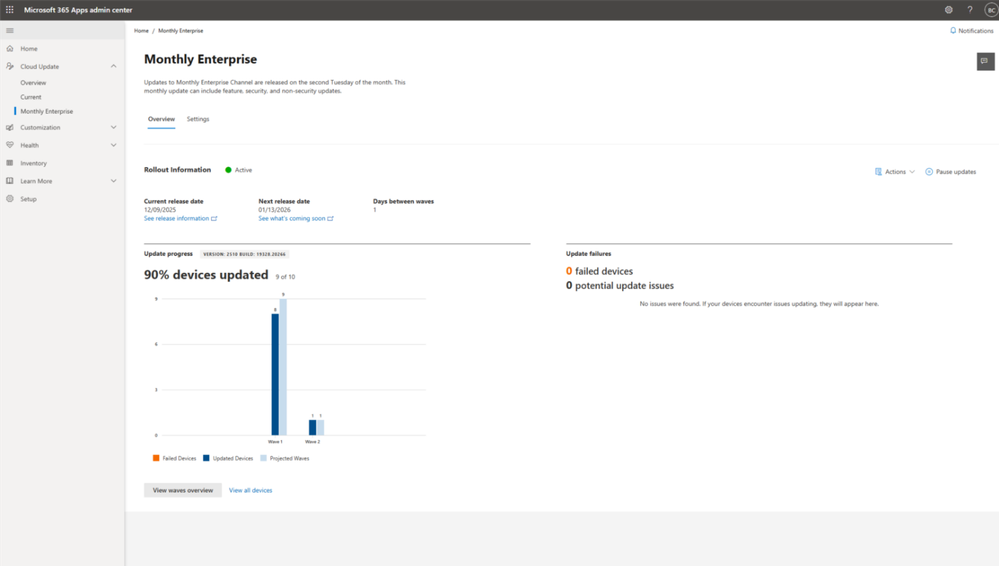Image resolution: width=999 pixels, height=566 pixels.
Task: Click the next release date 01/13/2026
Action: pos(274,210)
